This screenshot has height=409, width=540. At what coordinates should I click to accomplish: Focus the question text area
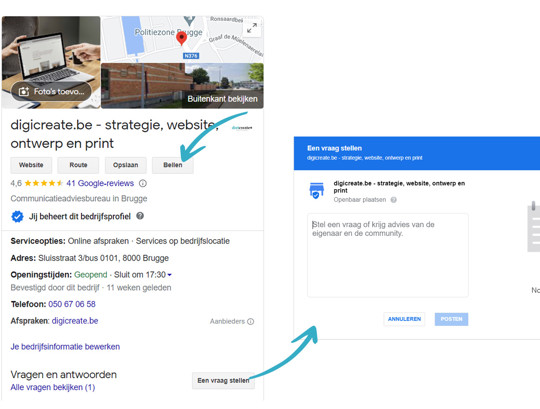click(x=388, y=255)
